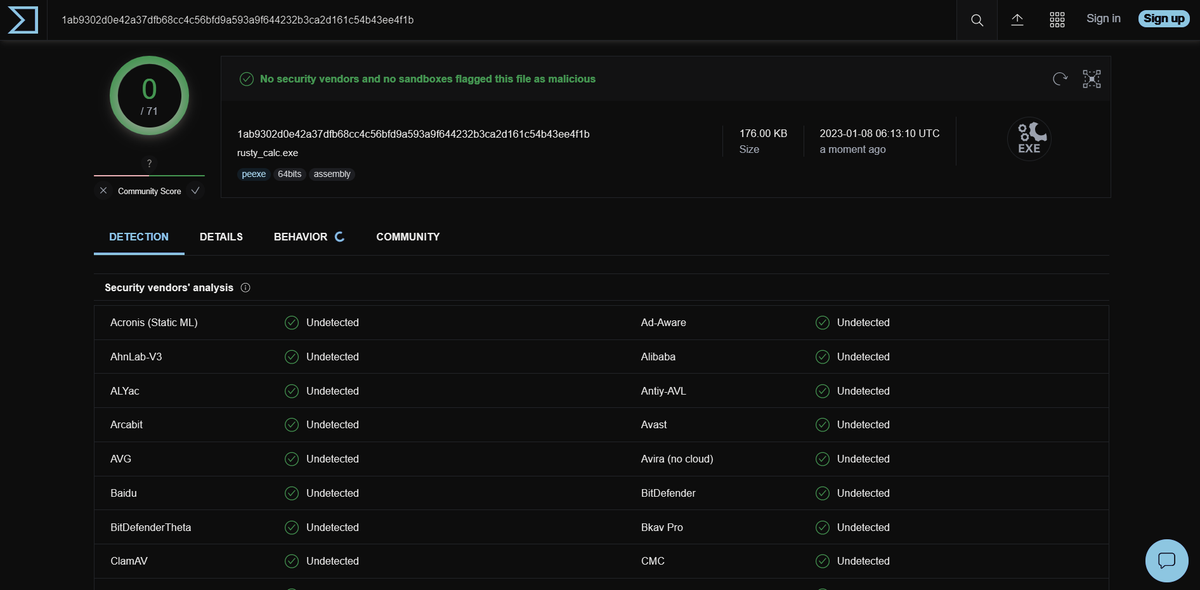
Task: Click the Security vendors' analysis heading
Action: [x=169, y=288]
